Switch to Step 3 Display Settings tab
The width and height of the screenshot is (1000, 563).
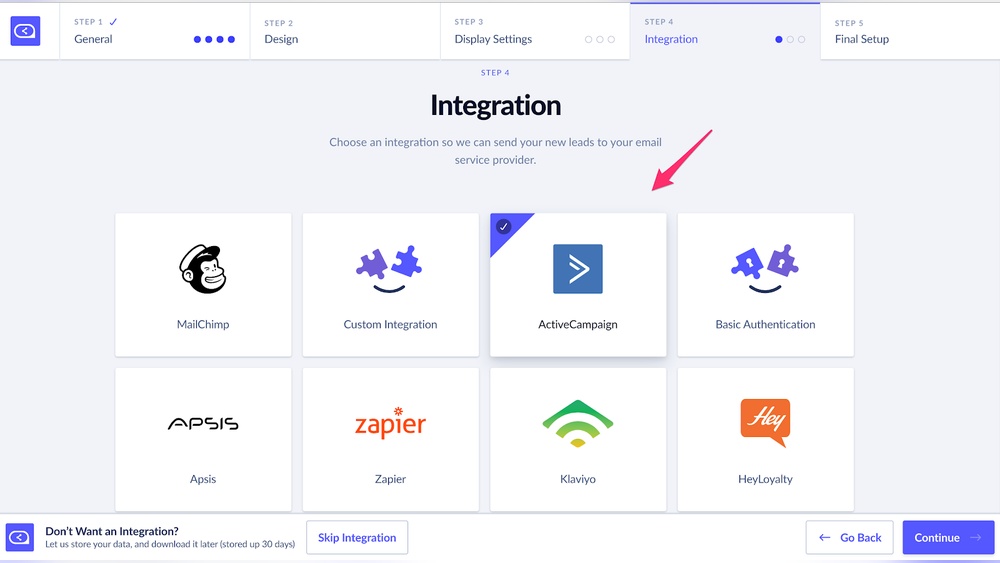(x=535, y=31)
